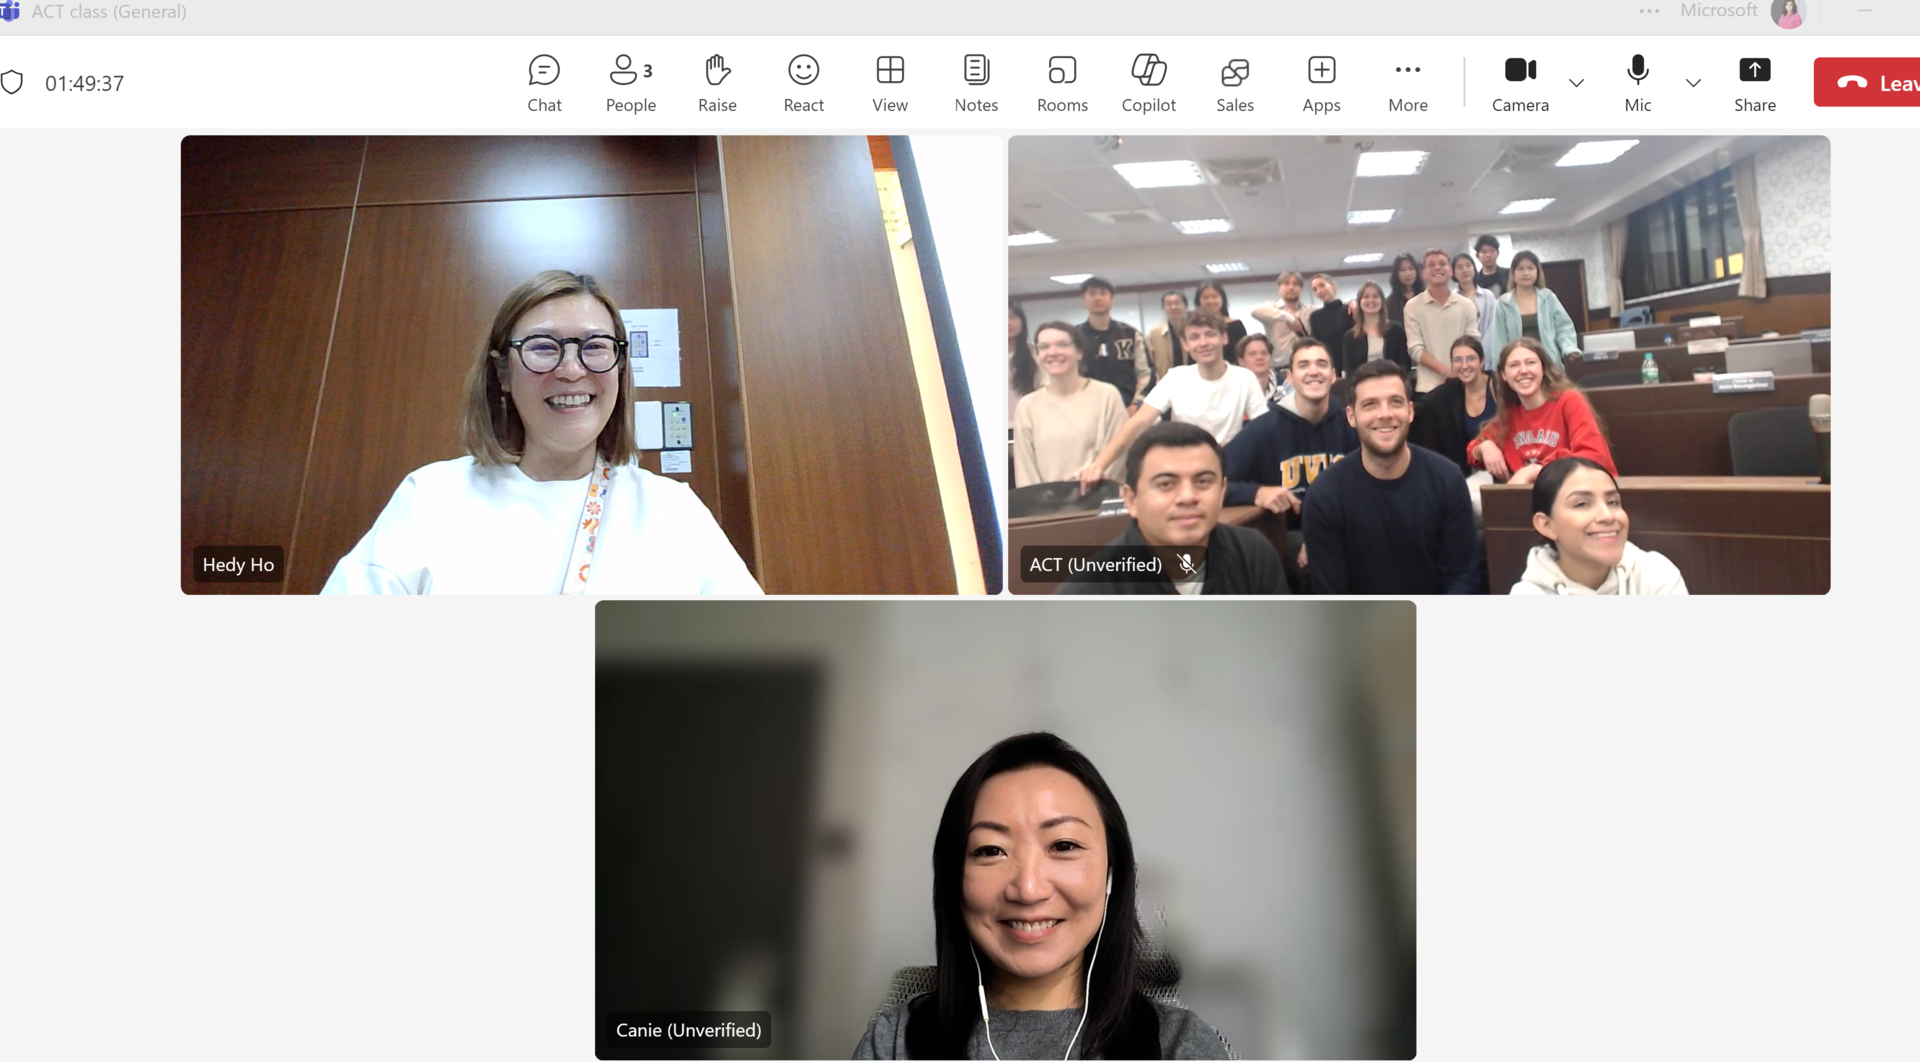The image size is (1920, 1062).
Task: Show the People participants list
Action: pyautogui.click(x=630, y=83)
